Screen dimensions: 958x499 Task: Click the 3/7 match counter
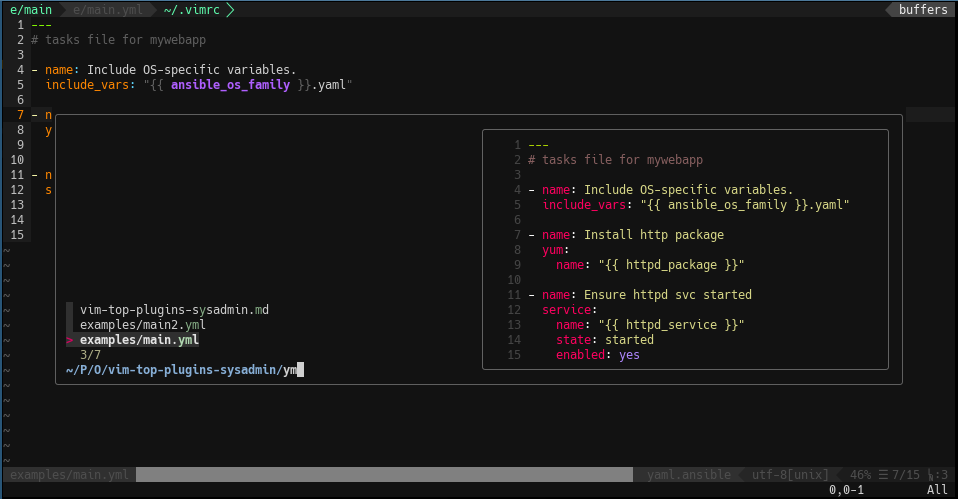[x=90, y=355]
